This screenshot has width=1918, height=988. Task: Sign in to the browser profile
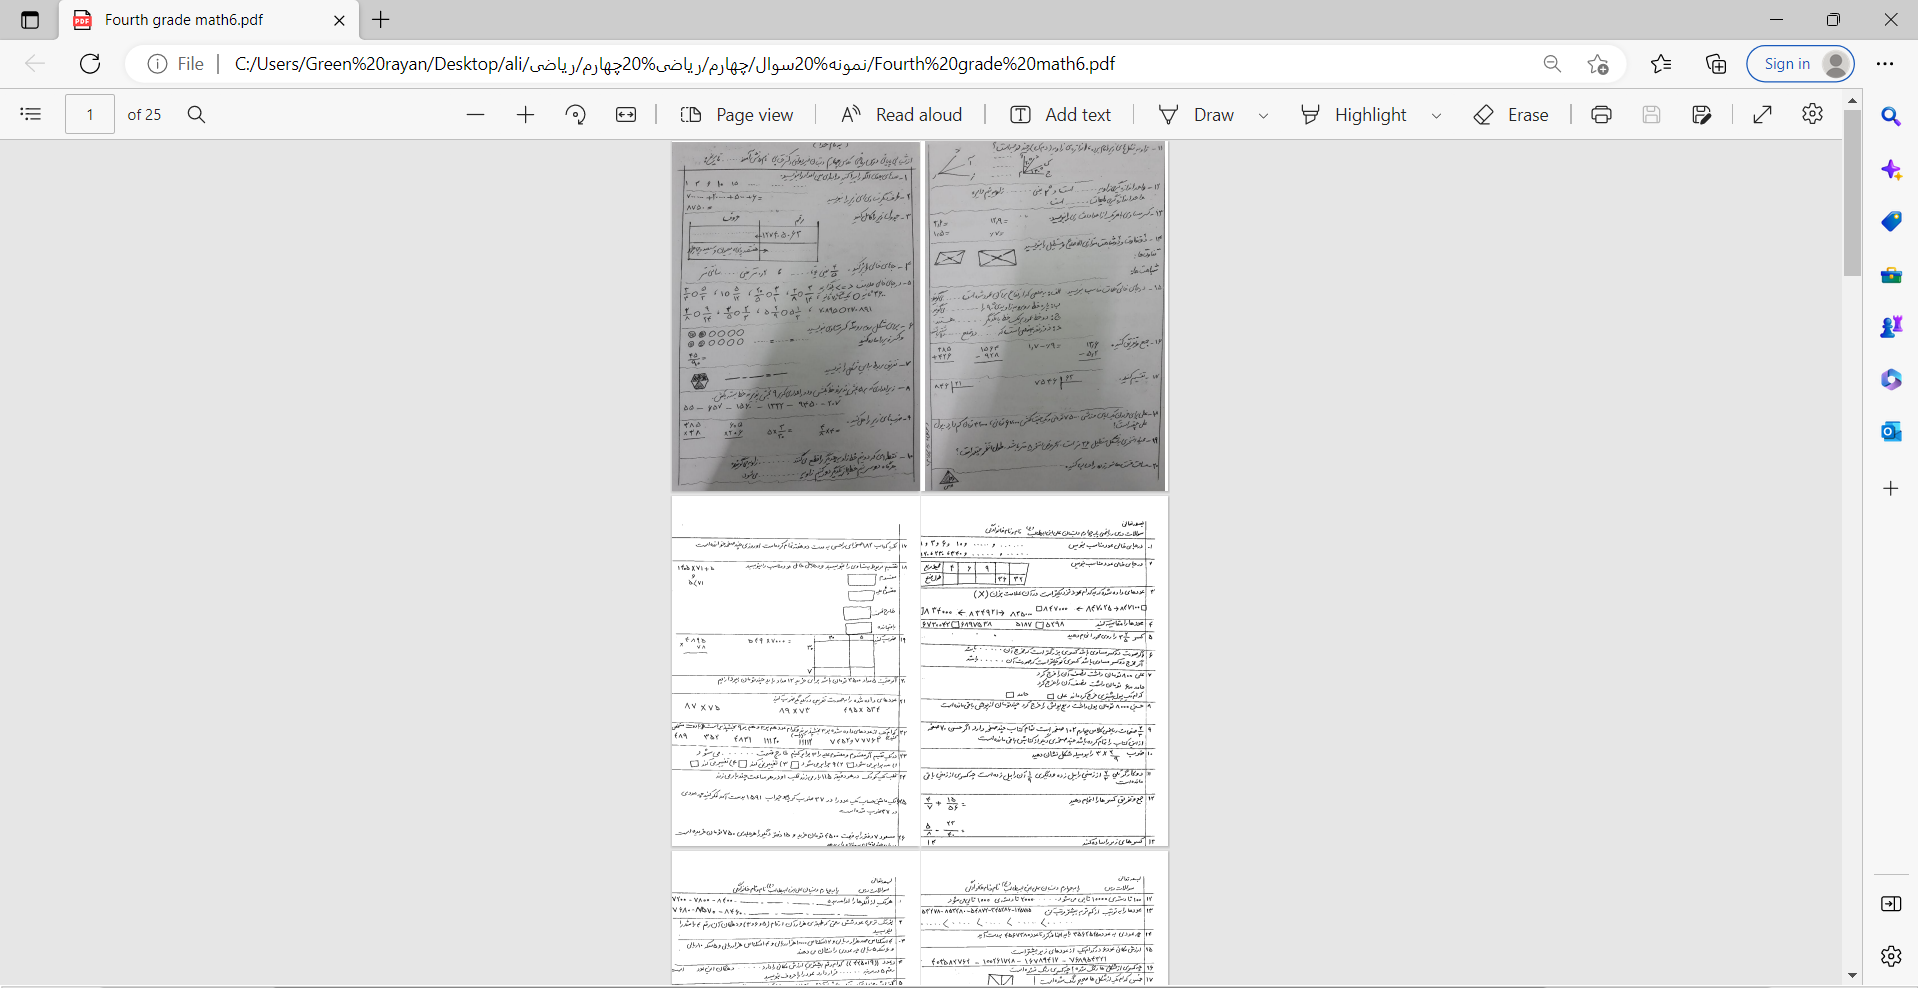pyautogui.click(x=1800, y=64)
